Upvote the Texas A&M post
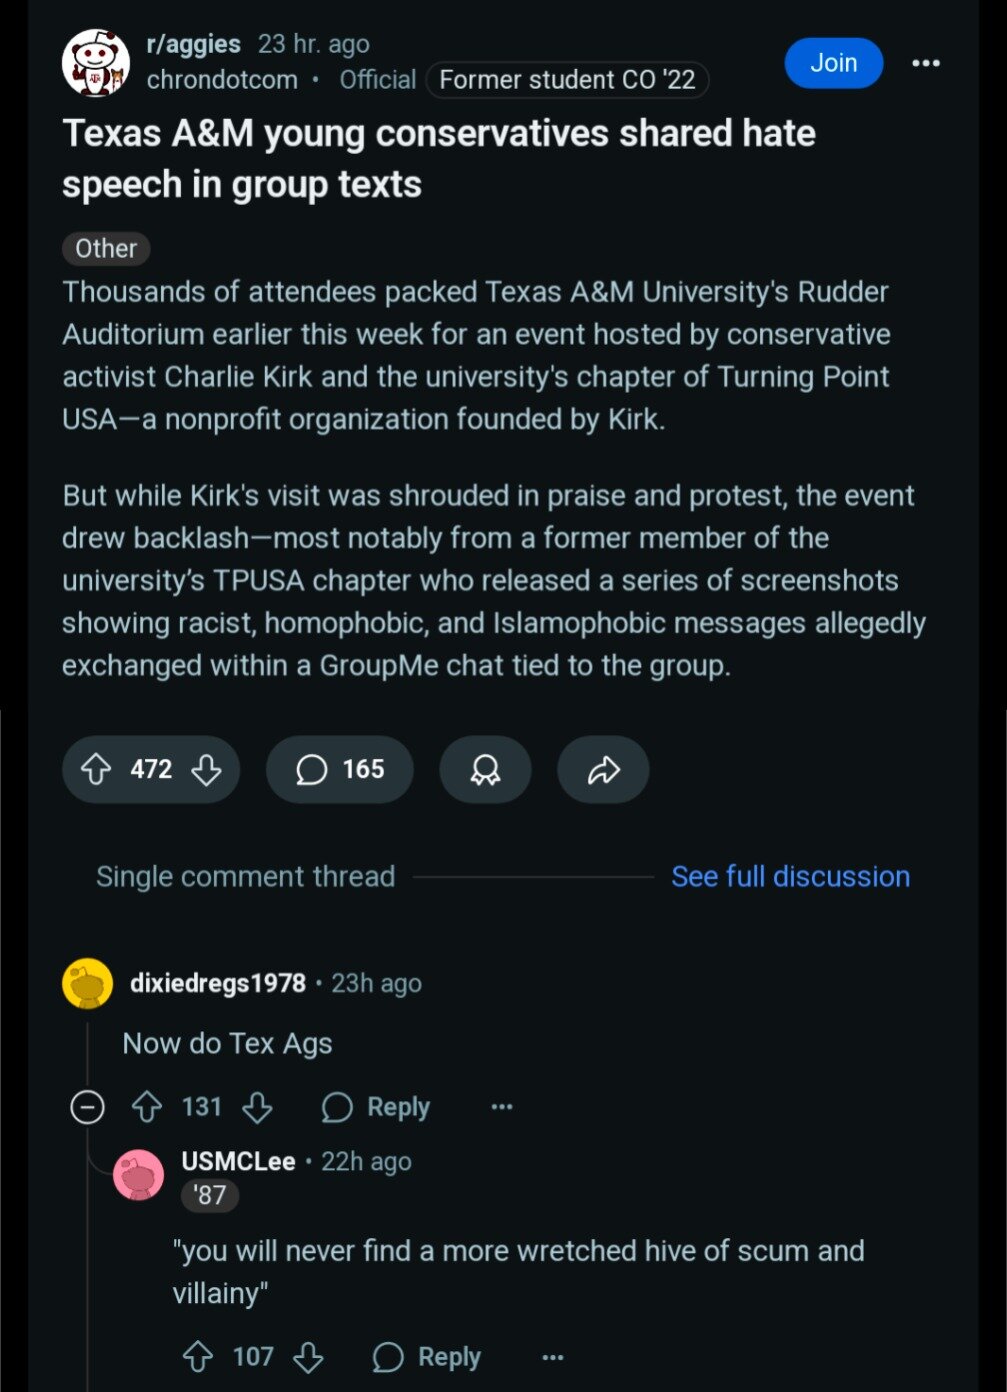Viewport: 1007px width, 1392px height. pos(96,769)
